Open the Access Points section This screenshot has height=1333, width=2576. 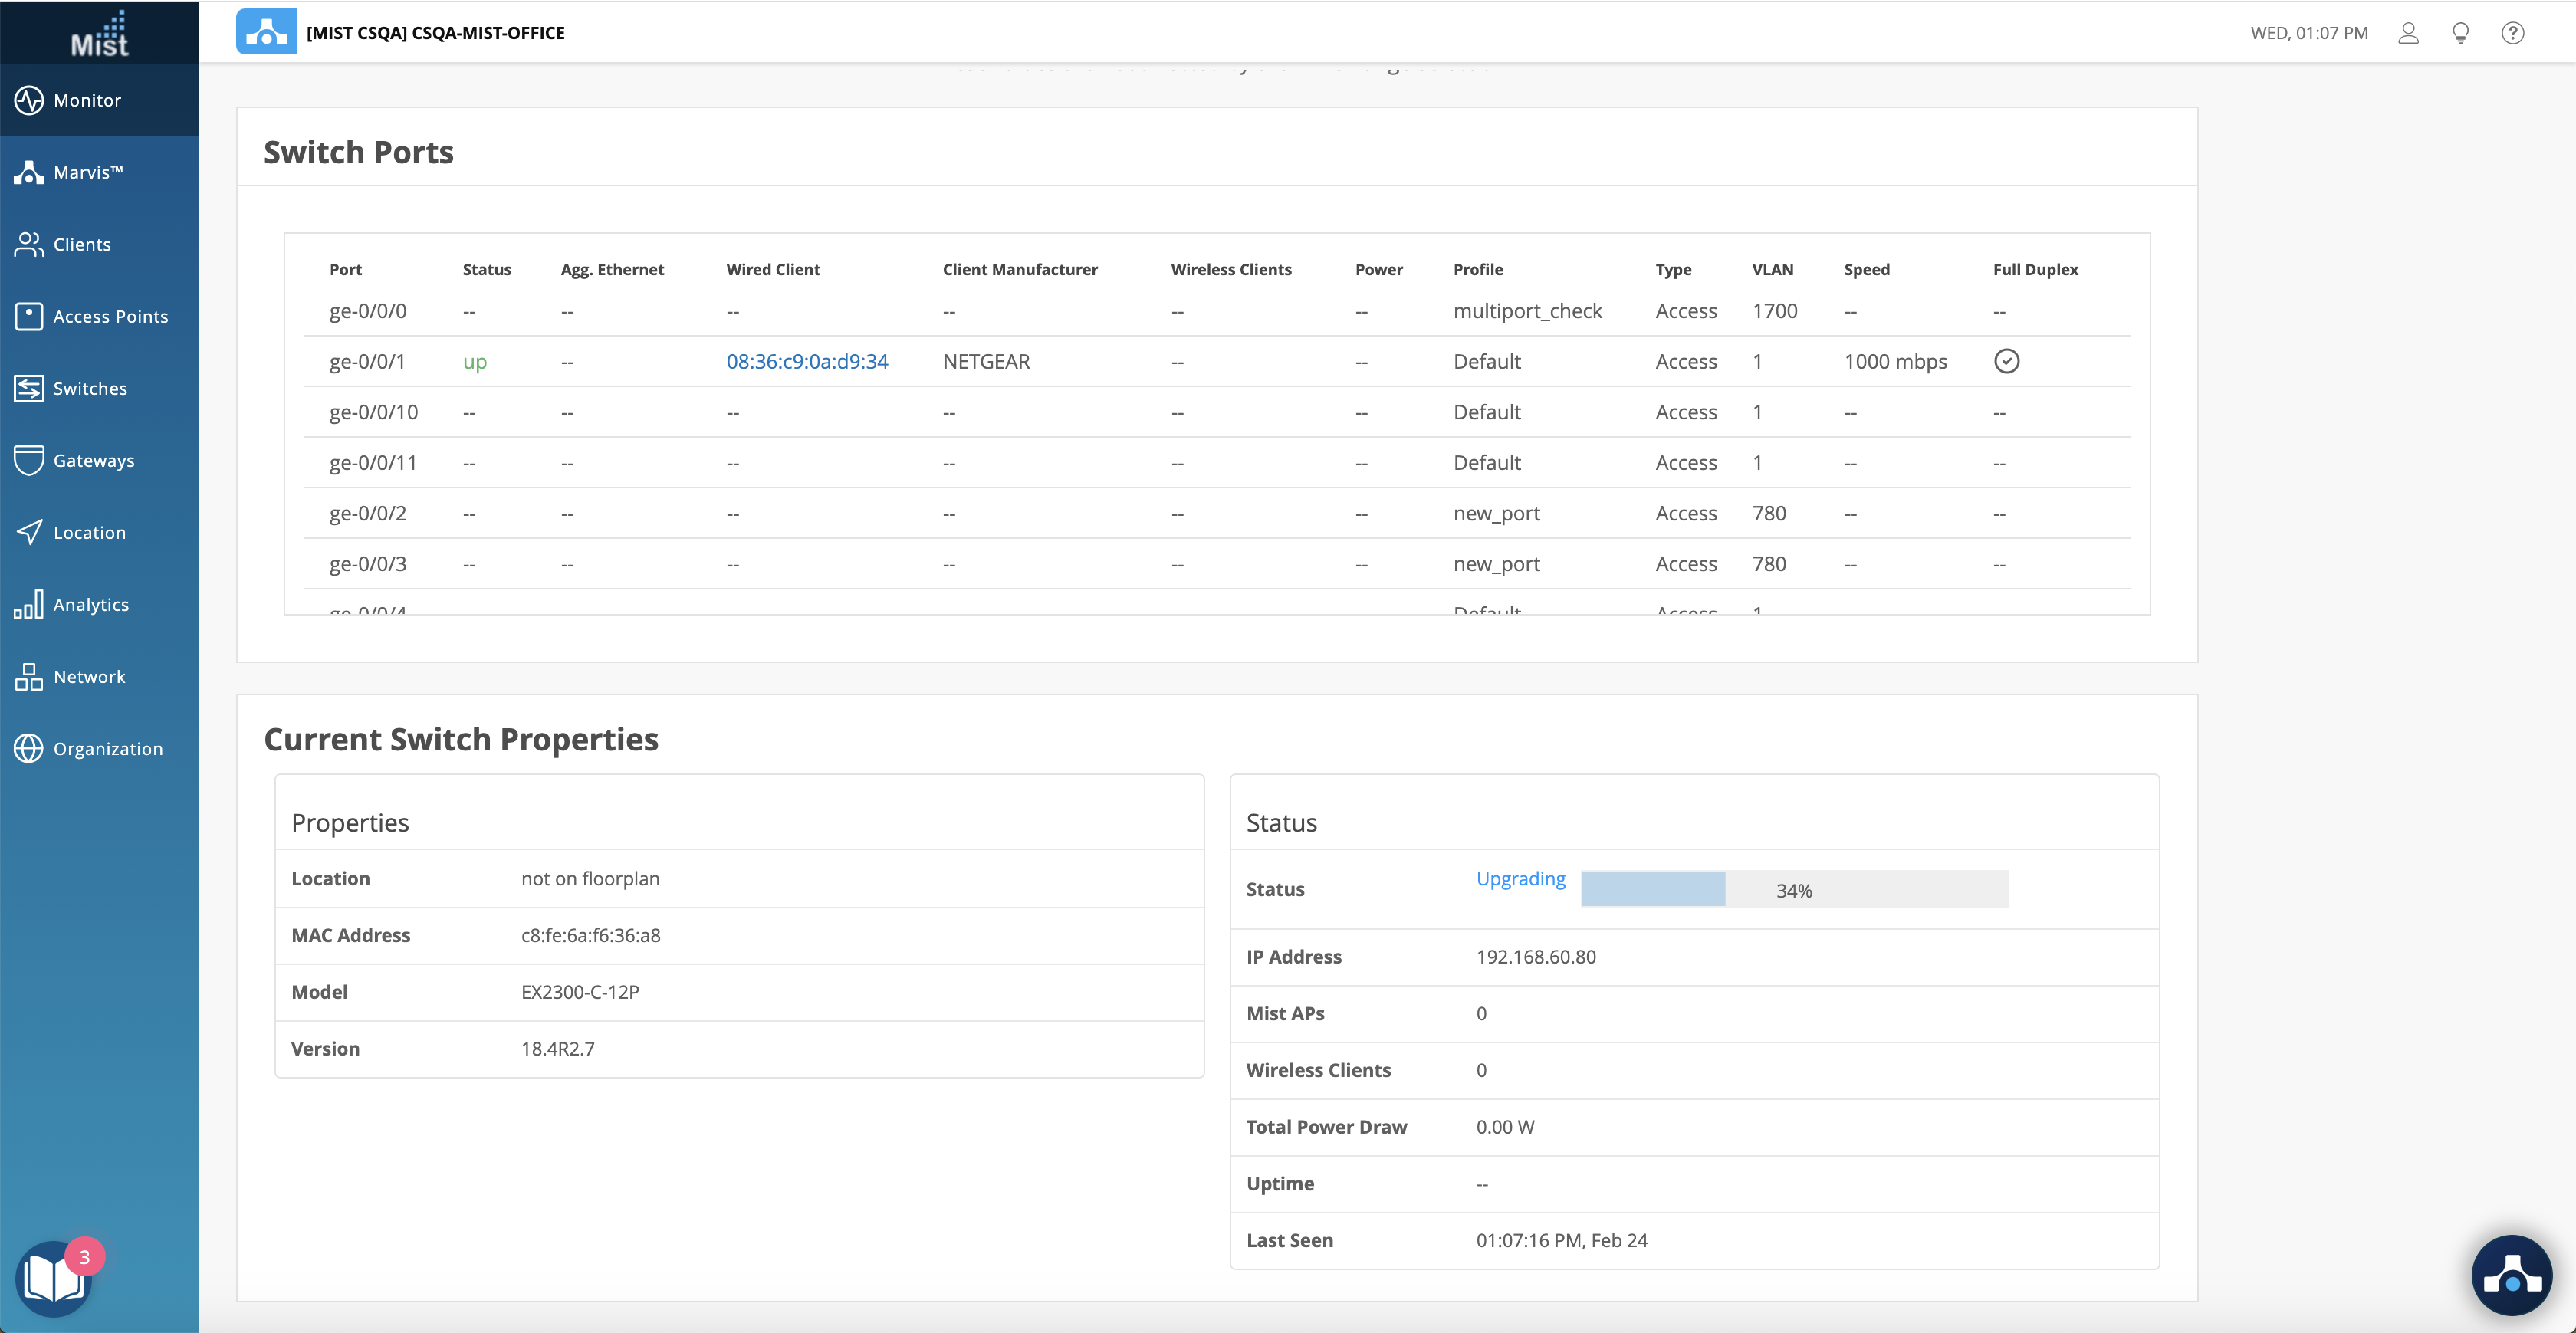(x=110, y=316)
